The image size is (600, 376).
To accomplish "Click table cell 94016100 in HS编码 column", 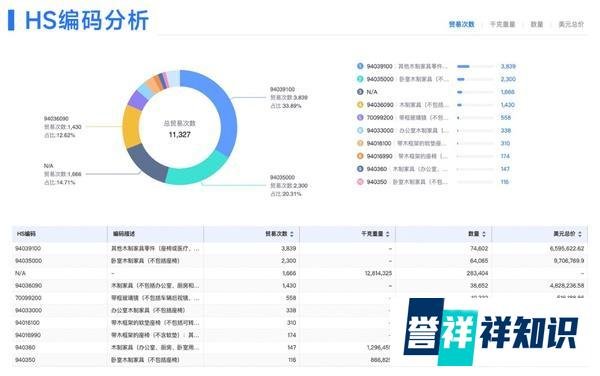I will 27,322.
